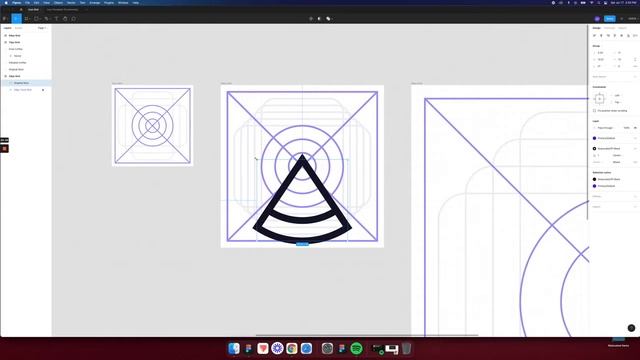Click the Align top icon
The image size is (640, 360).
tap(615, 36)
